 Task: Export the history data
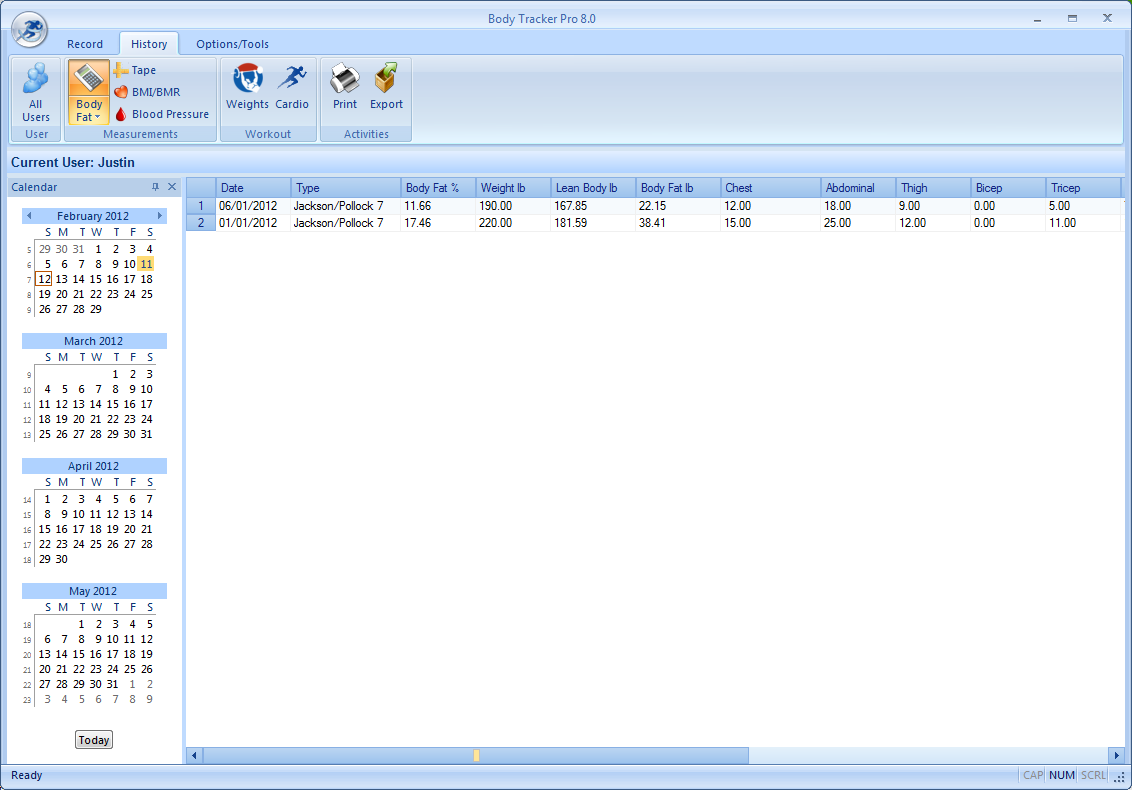(386, 88)
